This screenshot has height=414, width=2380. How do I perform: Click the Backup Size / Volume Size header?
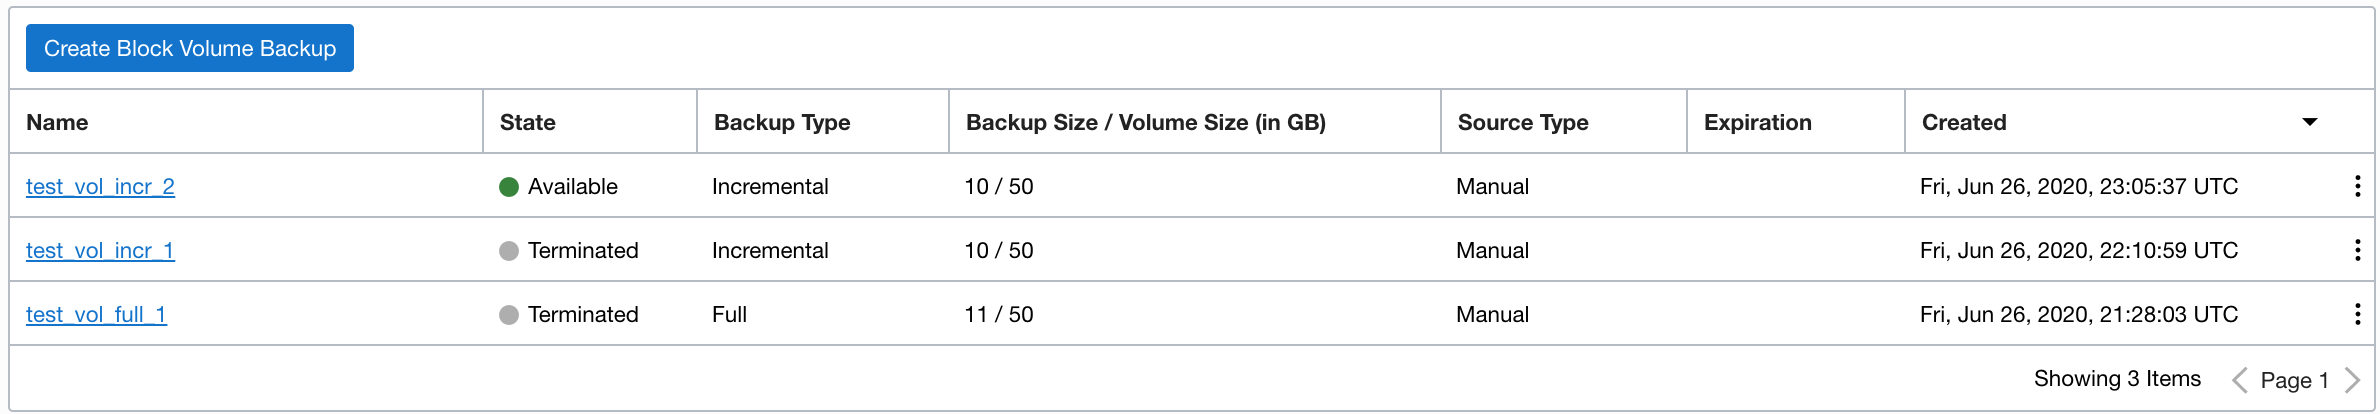tap(1146, 122)
